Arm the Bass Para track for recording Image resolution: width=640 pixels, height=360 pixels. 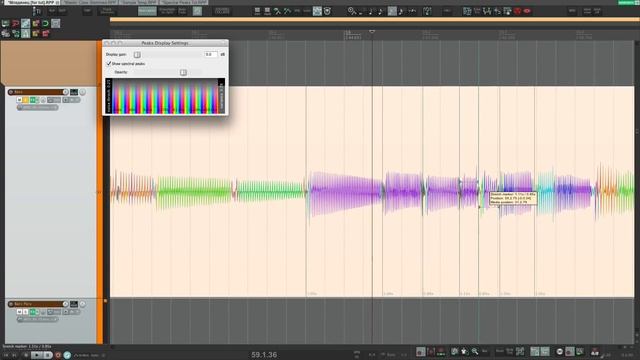11,304
